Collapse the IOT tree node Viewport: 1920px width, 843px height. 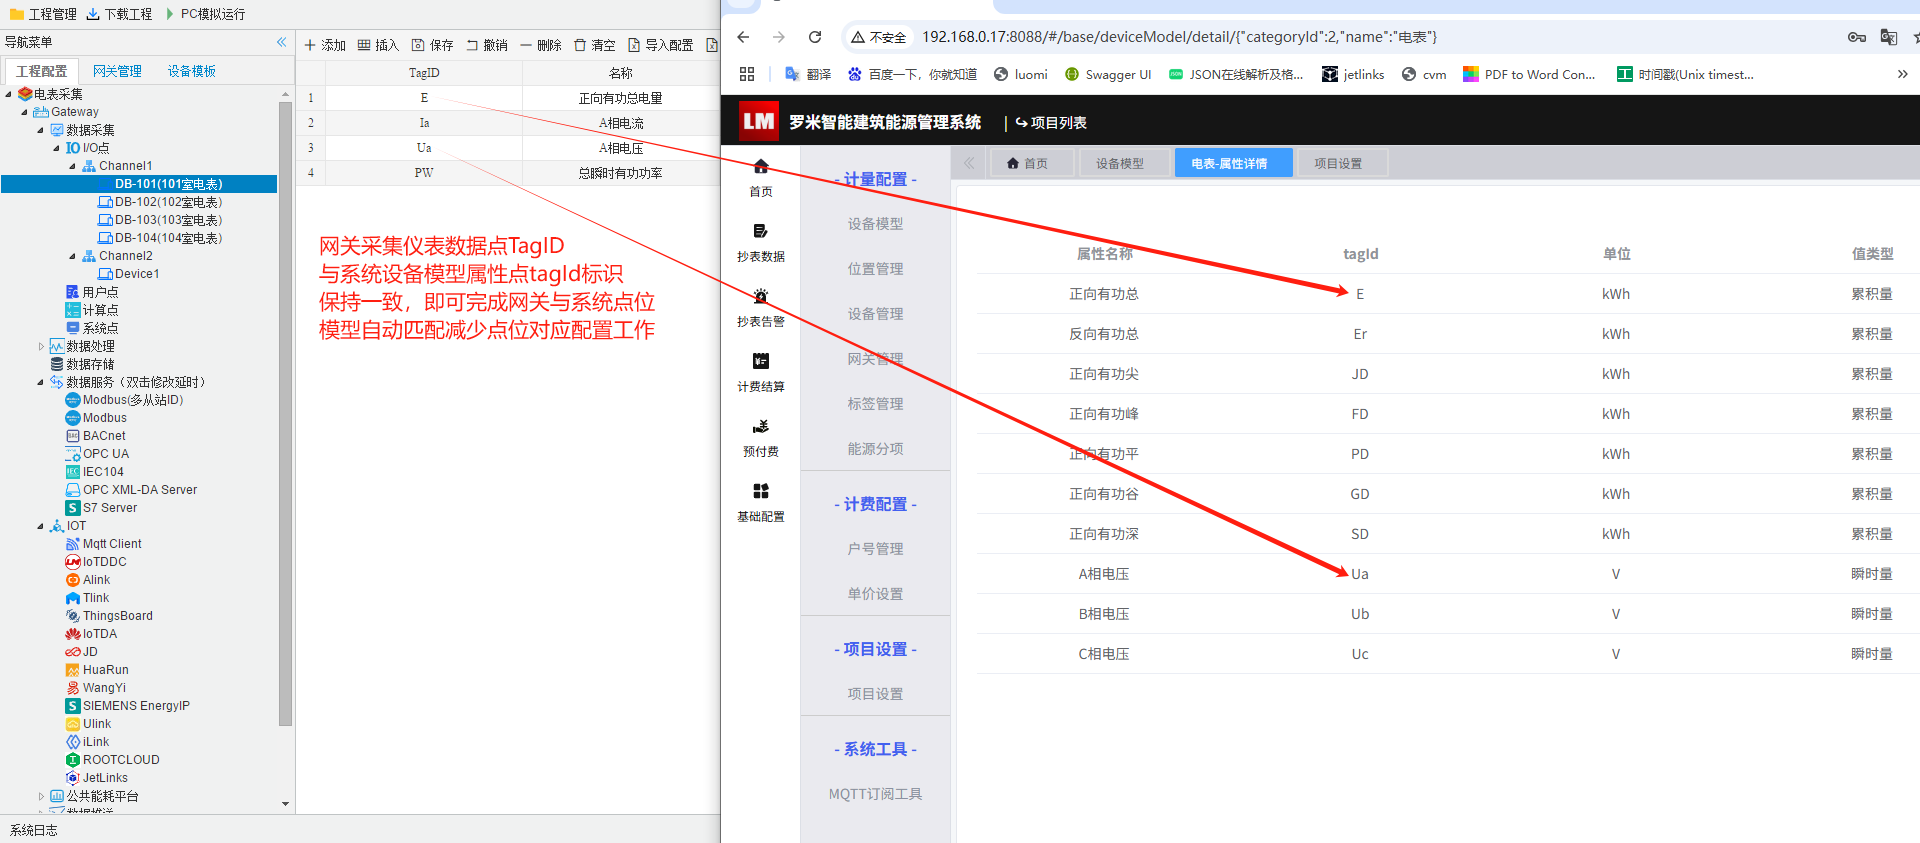point(41,526)
